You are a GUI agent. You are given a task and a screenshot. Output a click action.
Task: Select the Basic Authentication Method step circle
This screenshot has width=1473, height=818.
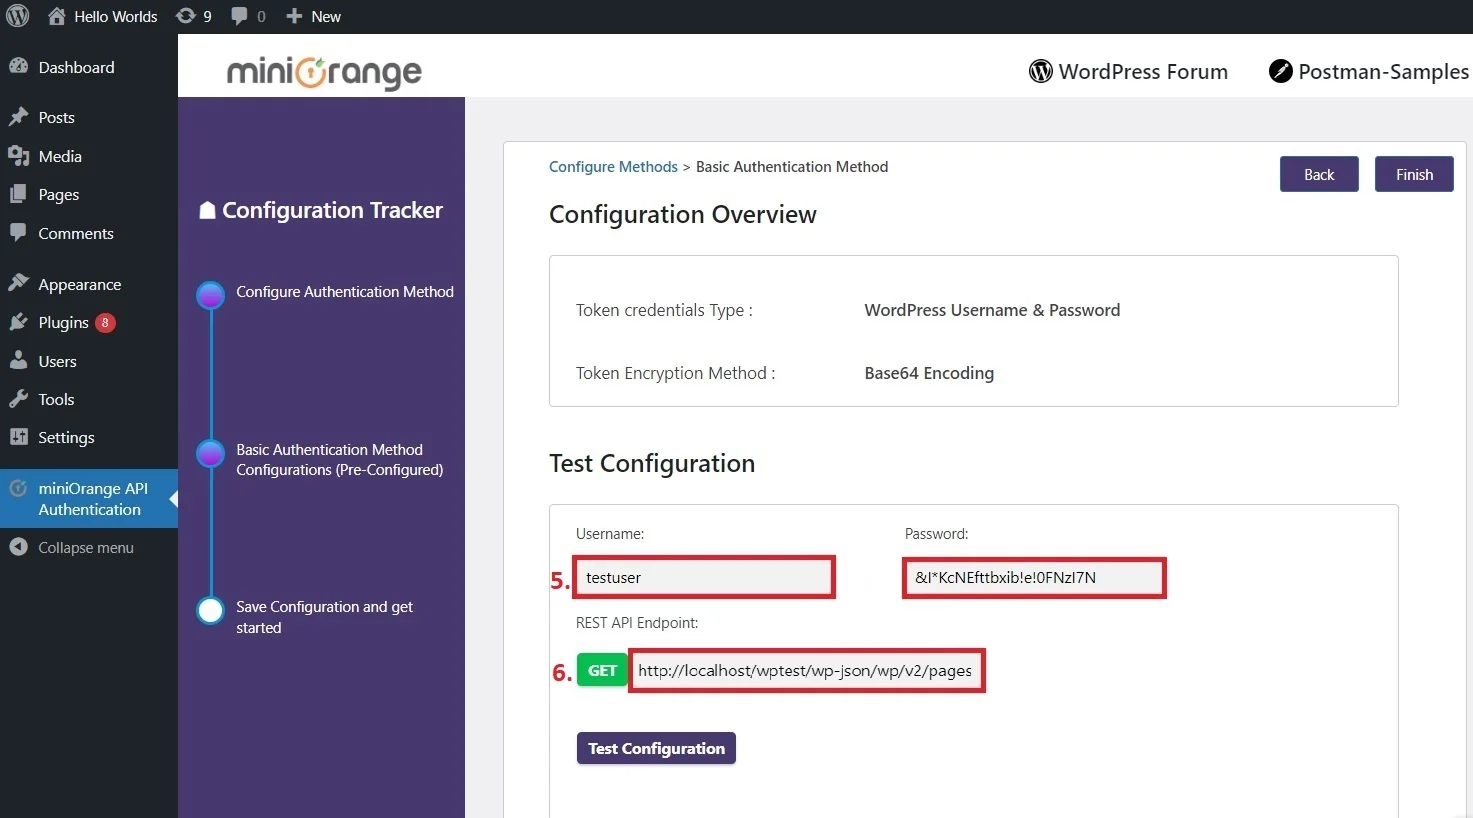[210, 454]
